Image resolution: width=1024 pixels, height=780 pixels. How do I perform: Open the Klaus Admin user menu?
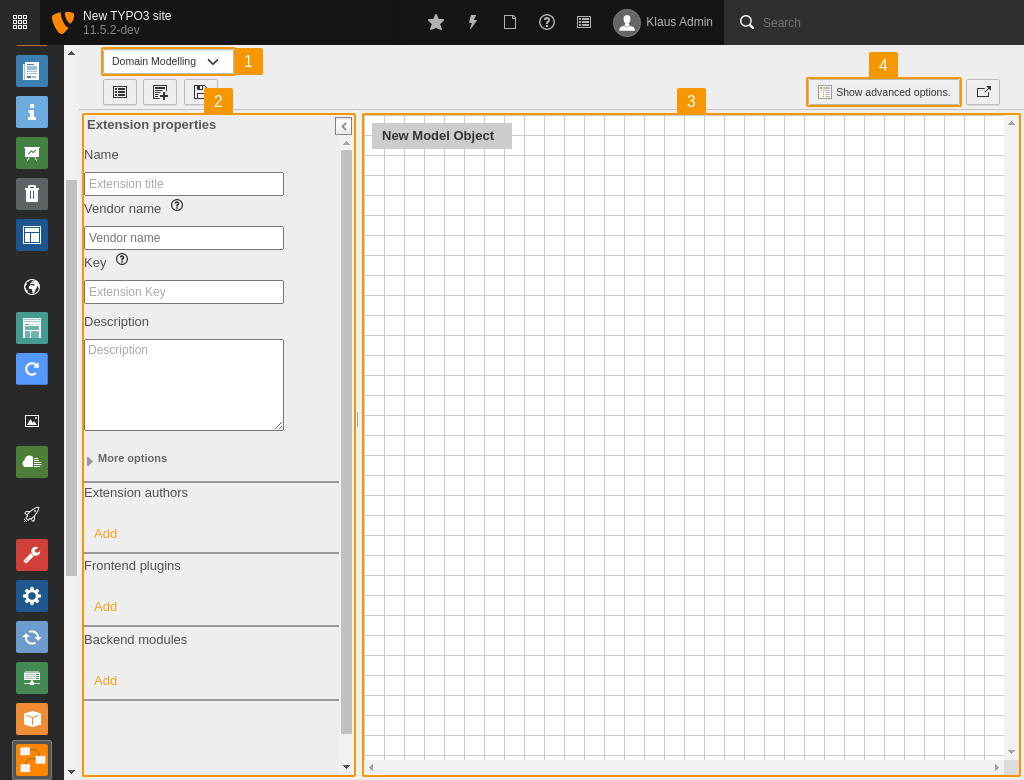pyautogui.click(x=663, y=22)
